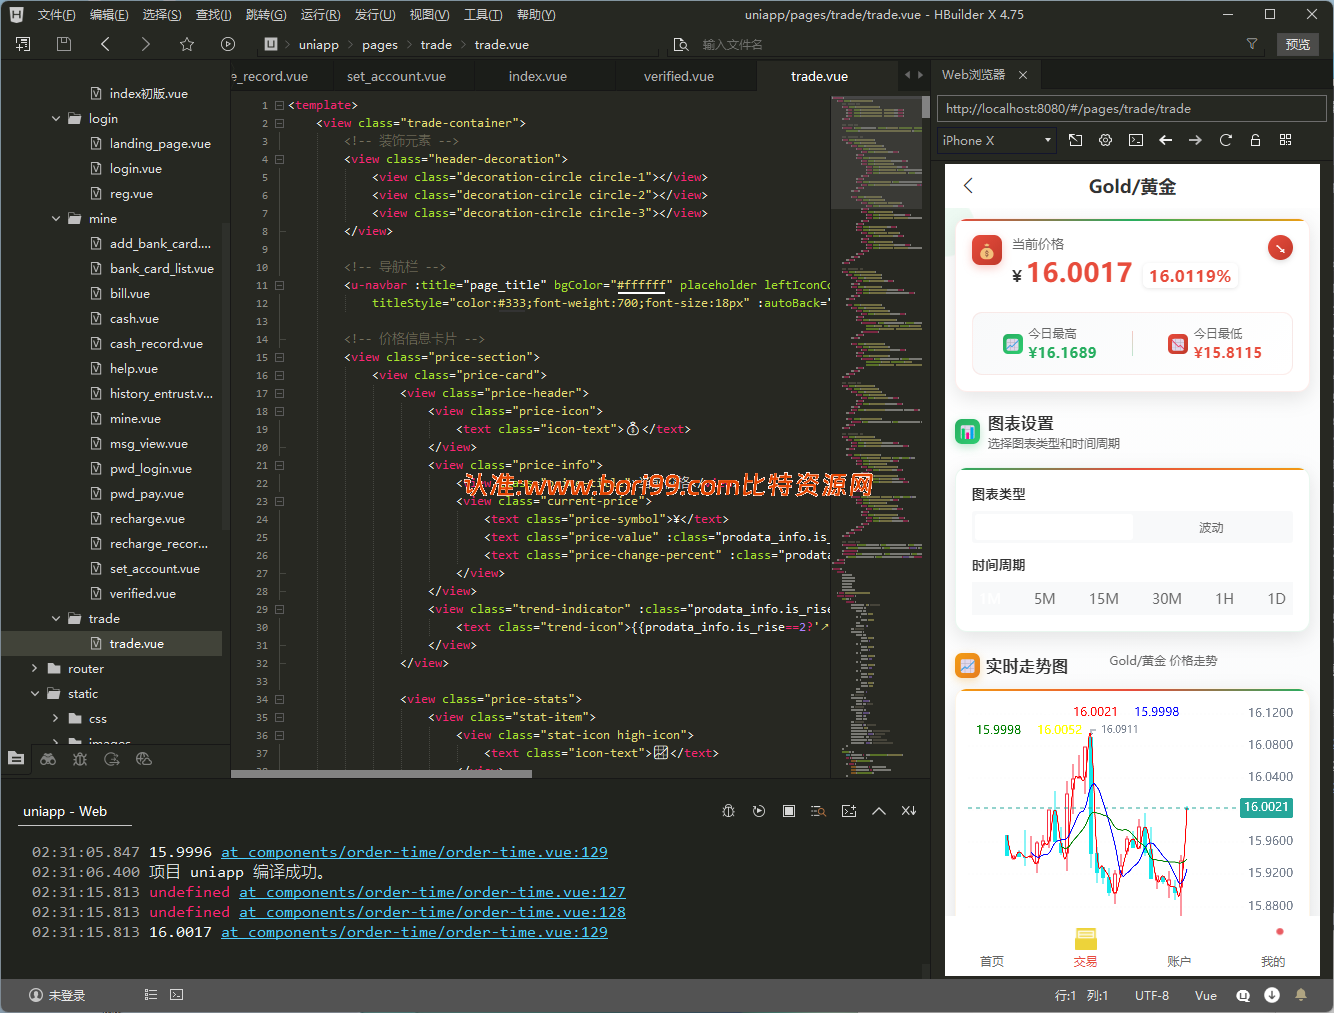Open the project explorer sidebar icon

(16, 759)
